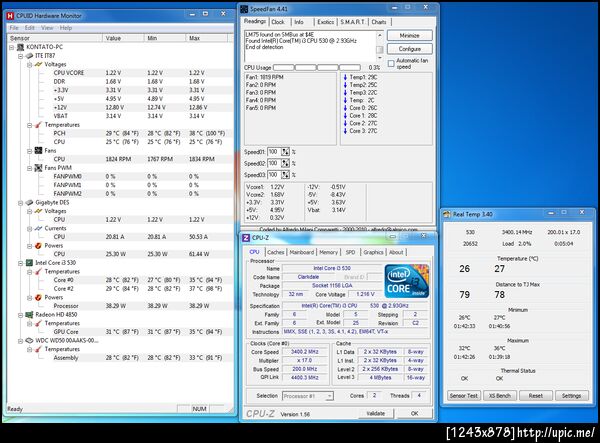This screenshot has width=600, height=443.
Task: Switch to the Mainboard tab in CPU-Z
Action: [302, 252]
